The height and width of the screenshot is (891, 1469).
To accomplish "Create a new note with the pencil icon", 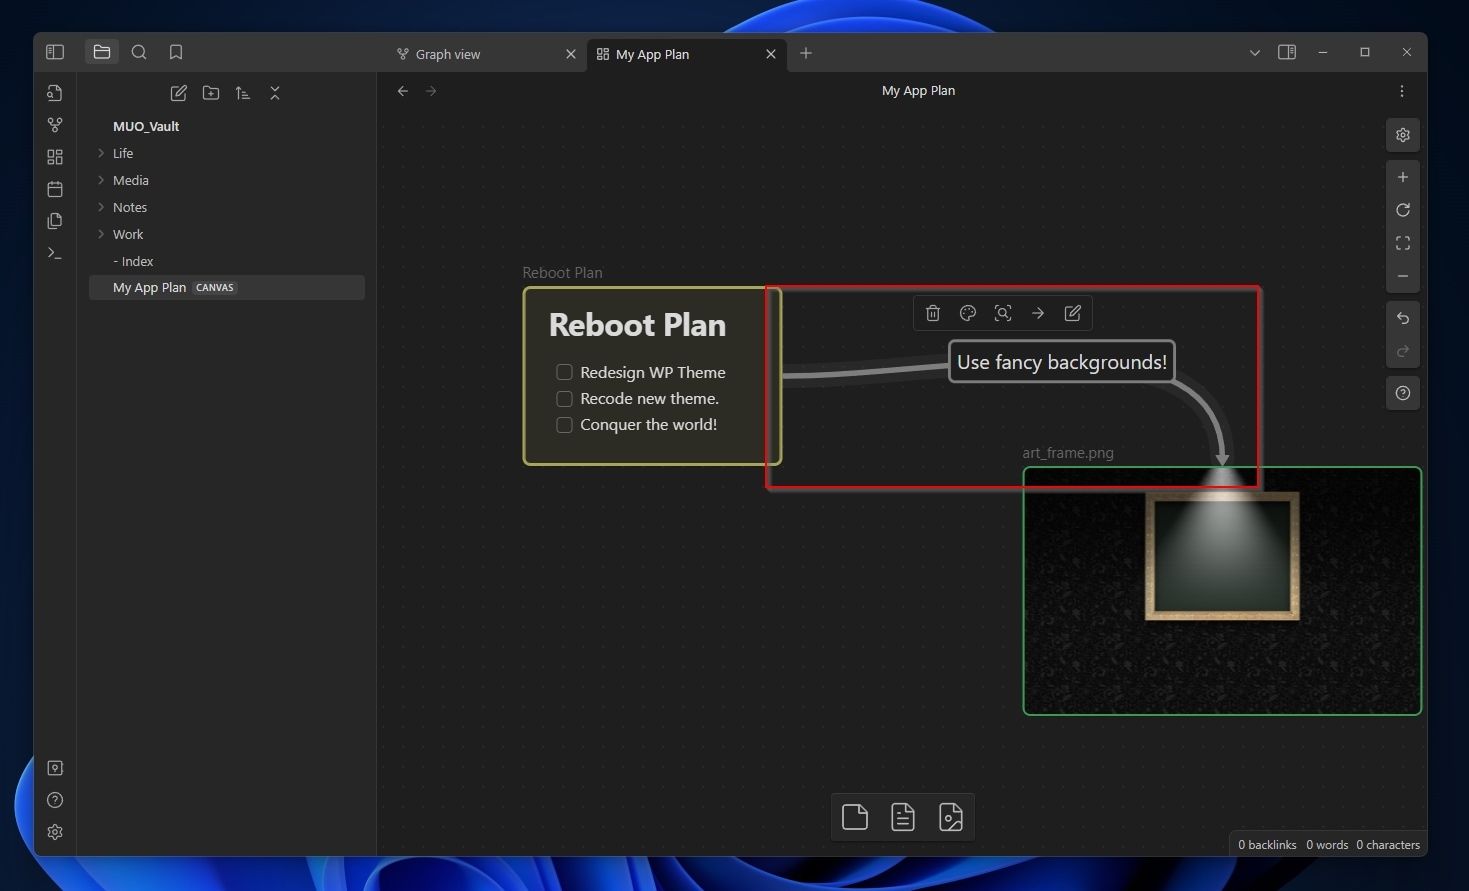I will pyautogui.click(x=178, y=92).
